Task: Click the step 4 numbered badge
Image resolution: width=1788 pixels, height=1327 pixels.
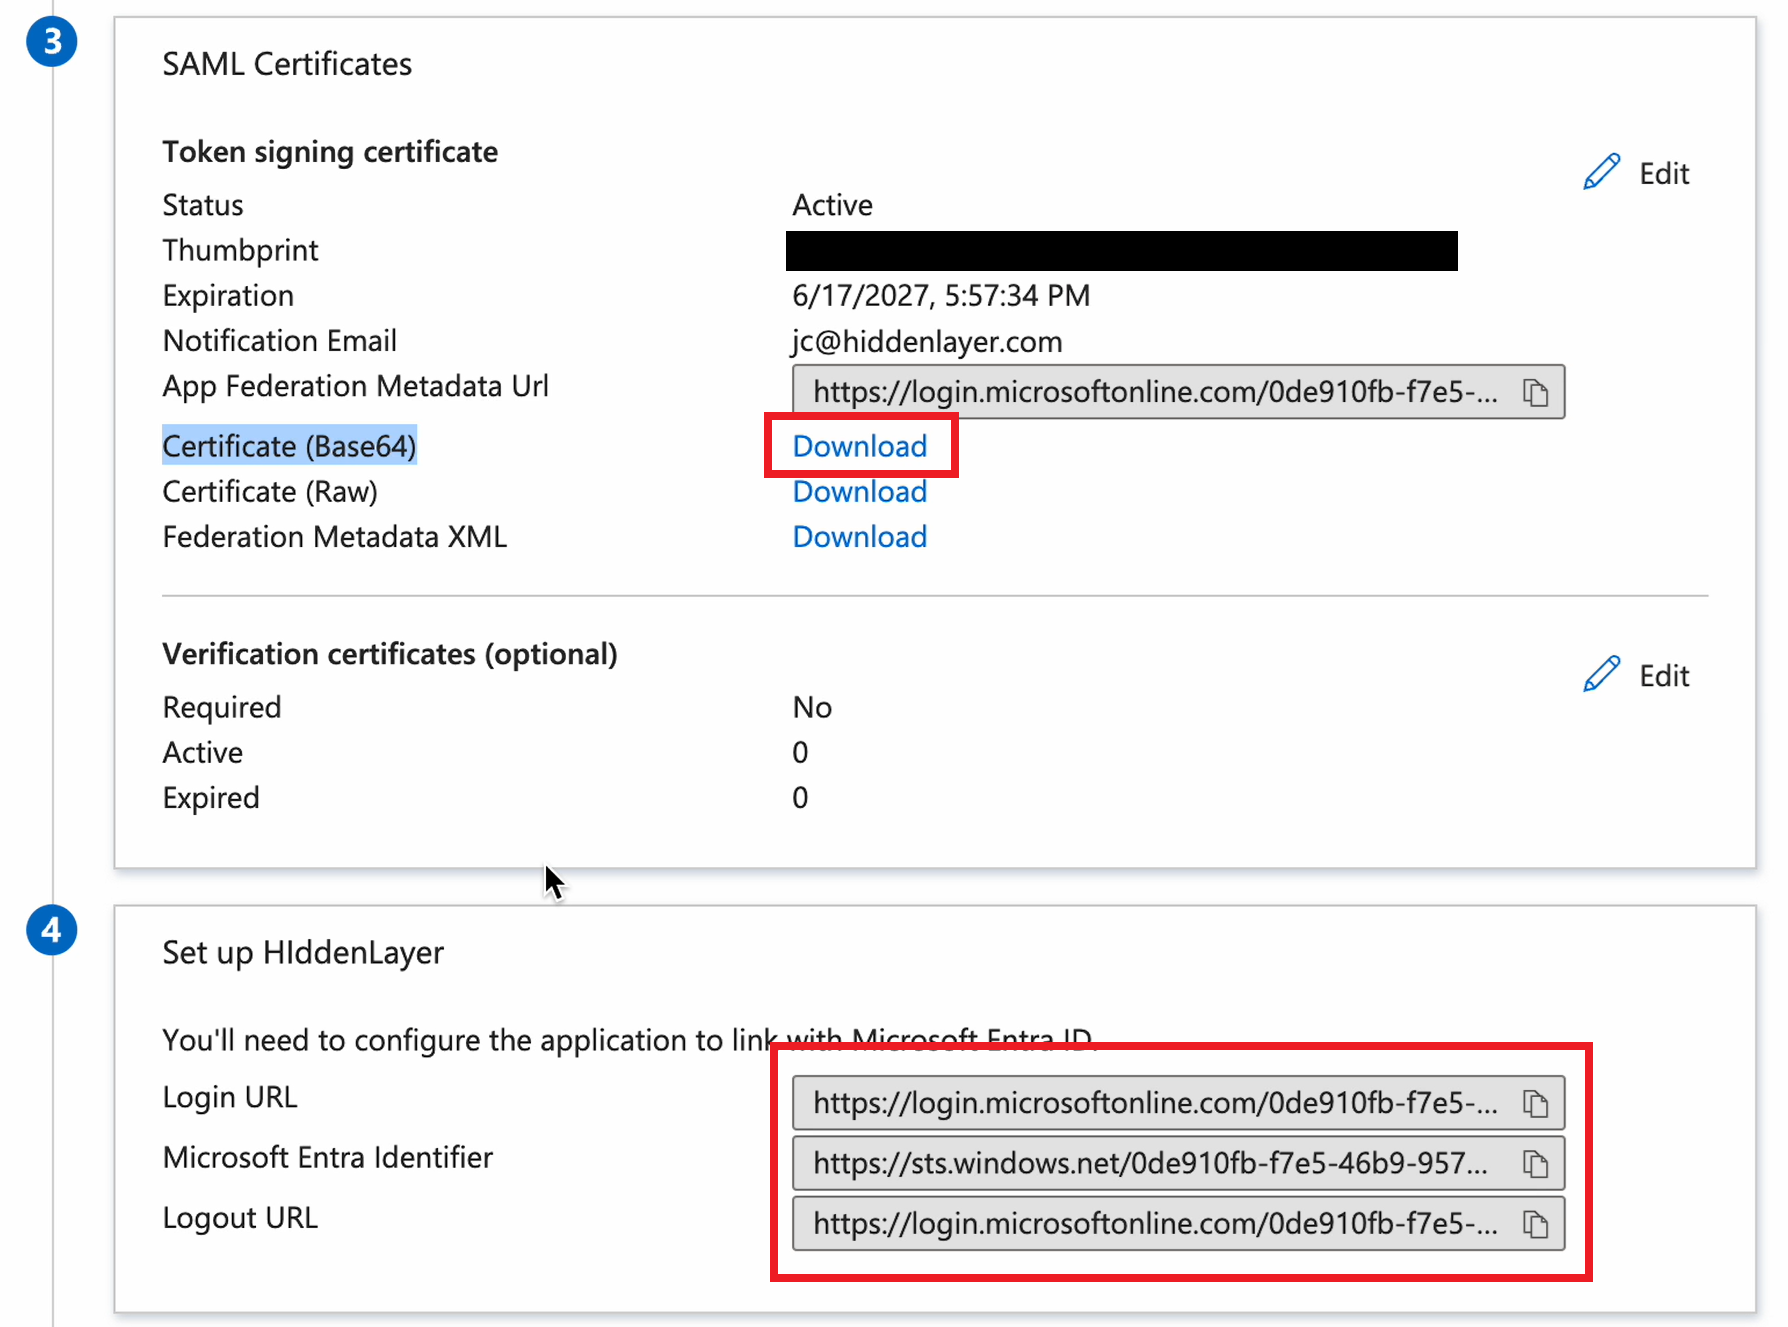Action: coord(51,929)
